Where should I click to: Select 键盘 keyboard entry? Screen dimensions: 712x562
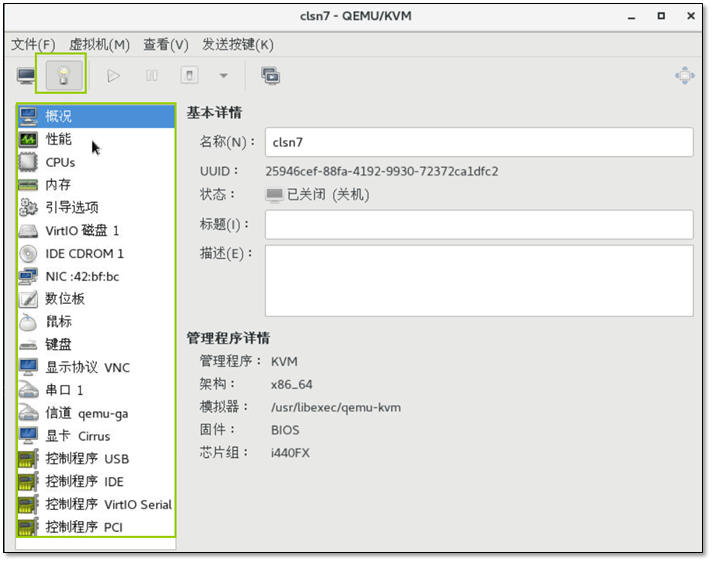[x=96, y=345]
